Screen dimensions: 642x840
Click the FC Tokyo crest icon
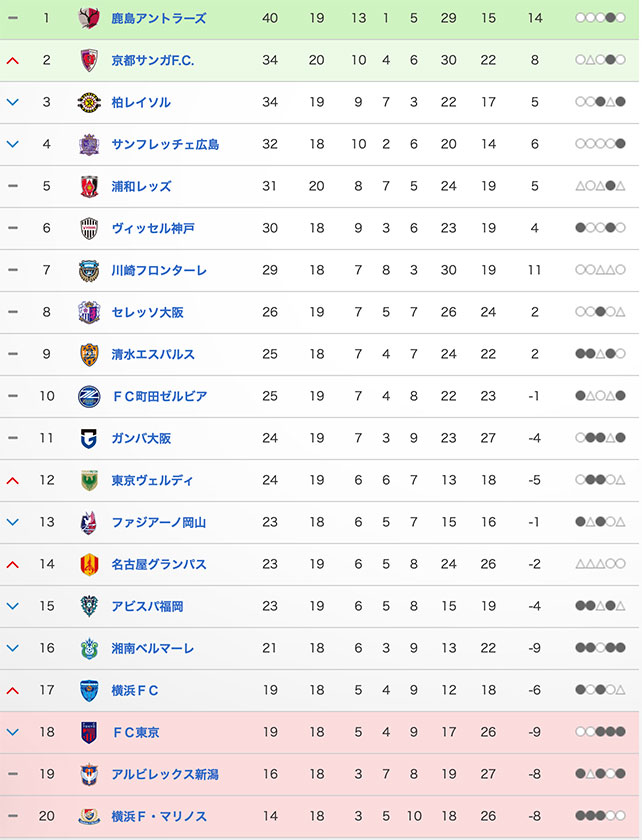(89, 732)
